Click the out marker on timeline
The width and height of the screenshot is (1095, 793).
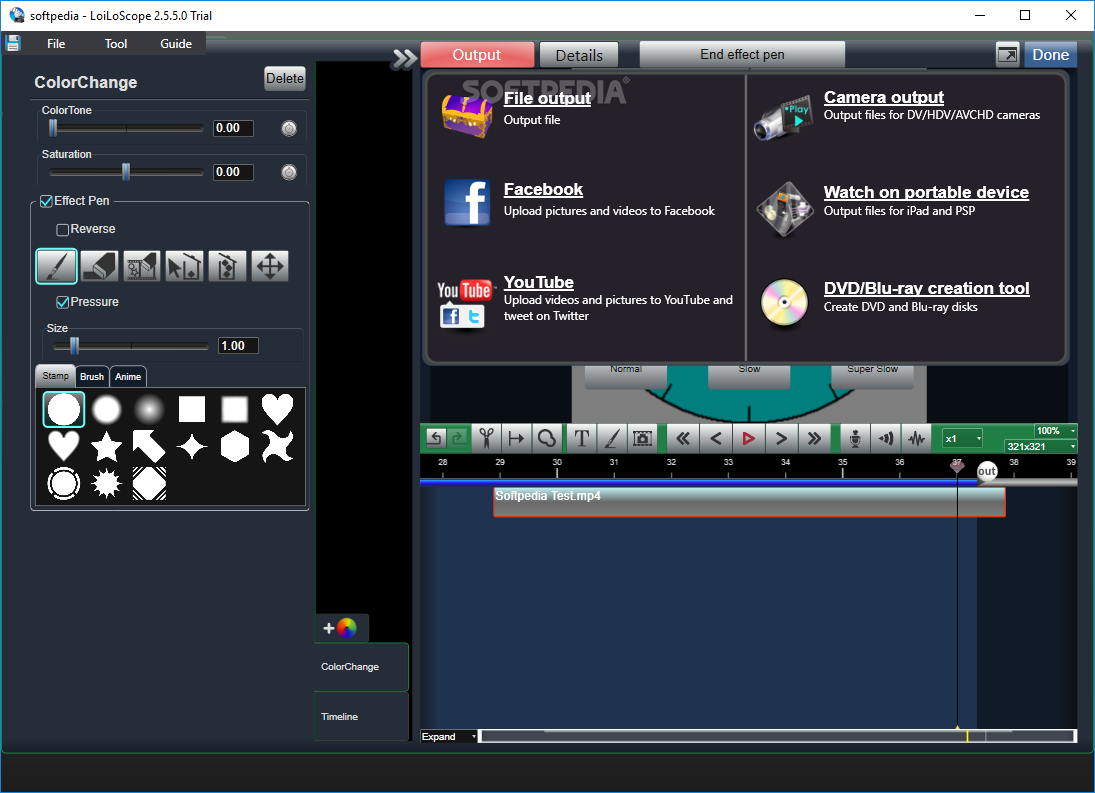pyautogui.click(x=986, y=471)
